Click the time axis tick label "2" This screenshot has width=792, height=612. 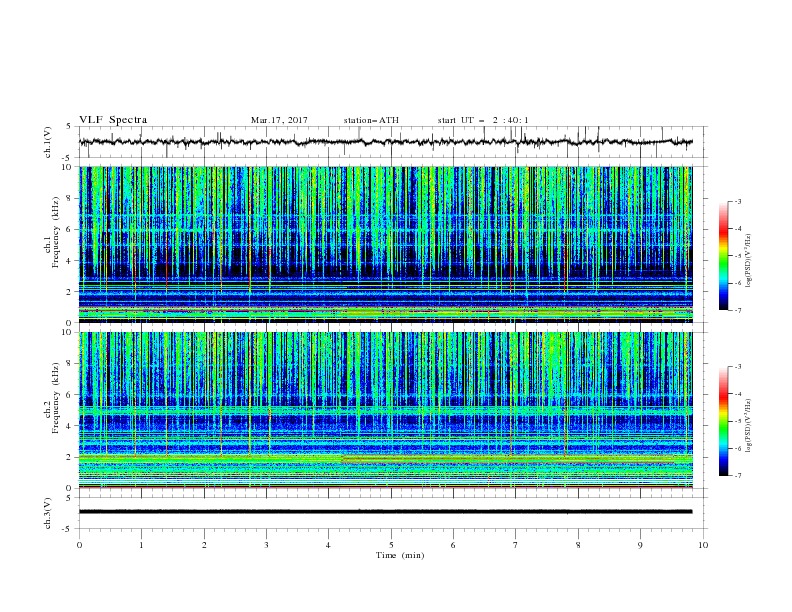(205, 545)
